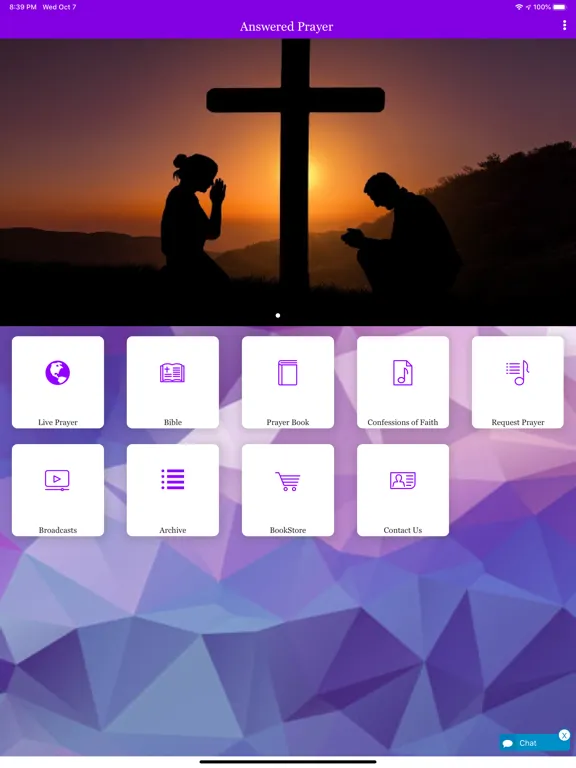Image resolution: width=576 pixels, height=768 pixels.
Task: Select the Confessions of Faith music-file icon
Action: pyautogui.click(x=403, y=373)
